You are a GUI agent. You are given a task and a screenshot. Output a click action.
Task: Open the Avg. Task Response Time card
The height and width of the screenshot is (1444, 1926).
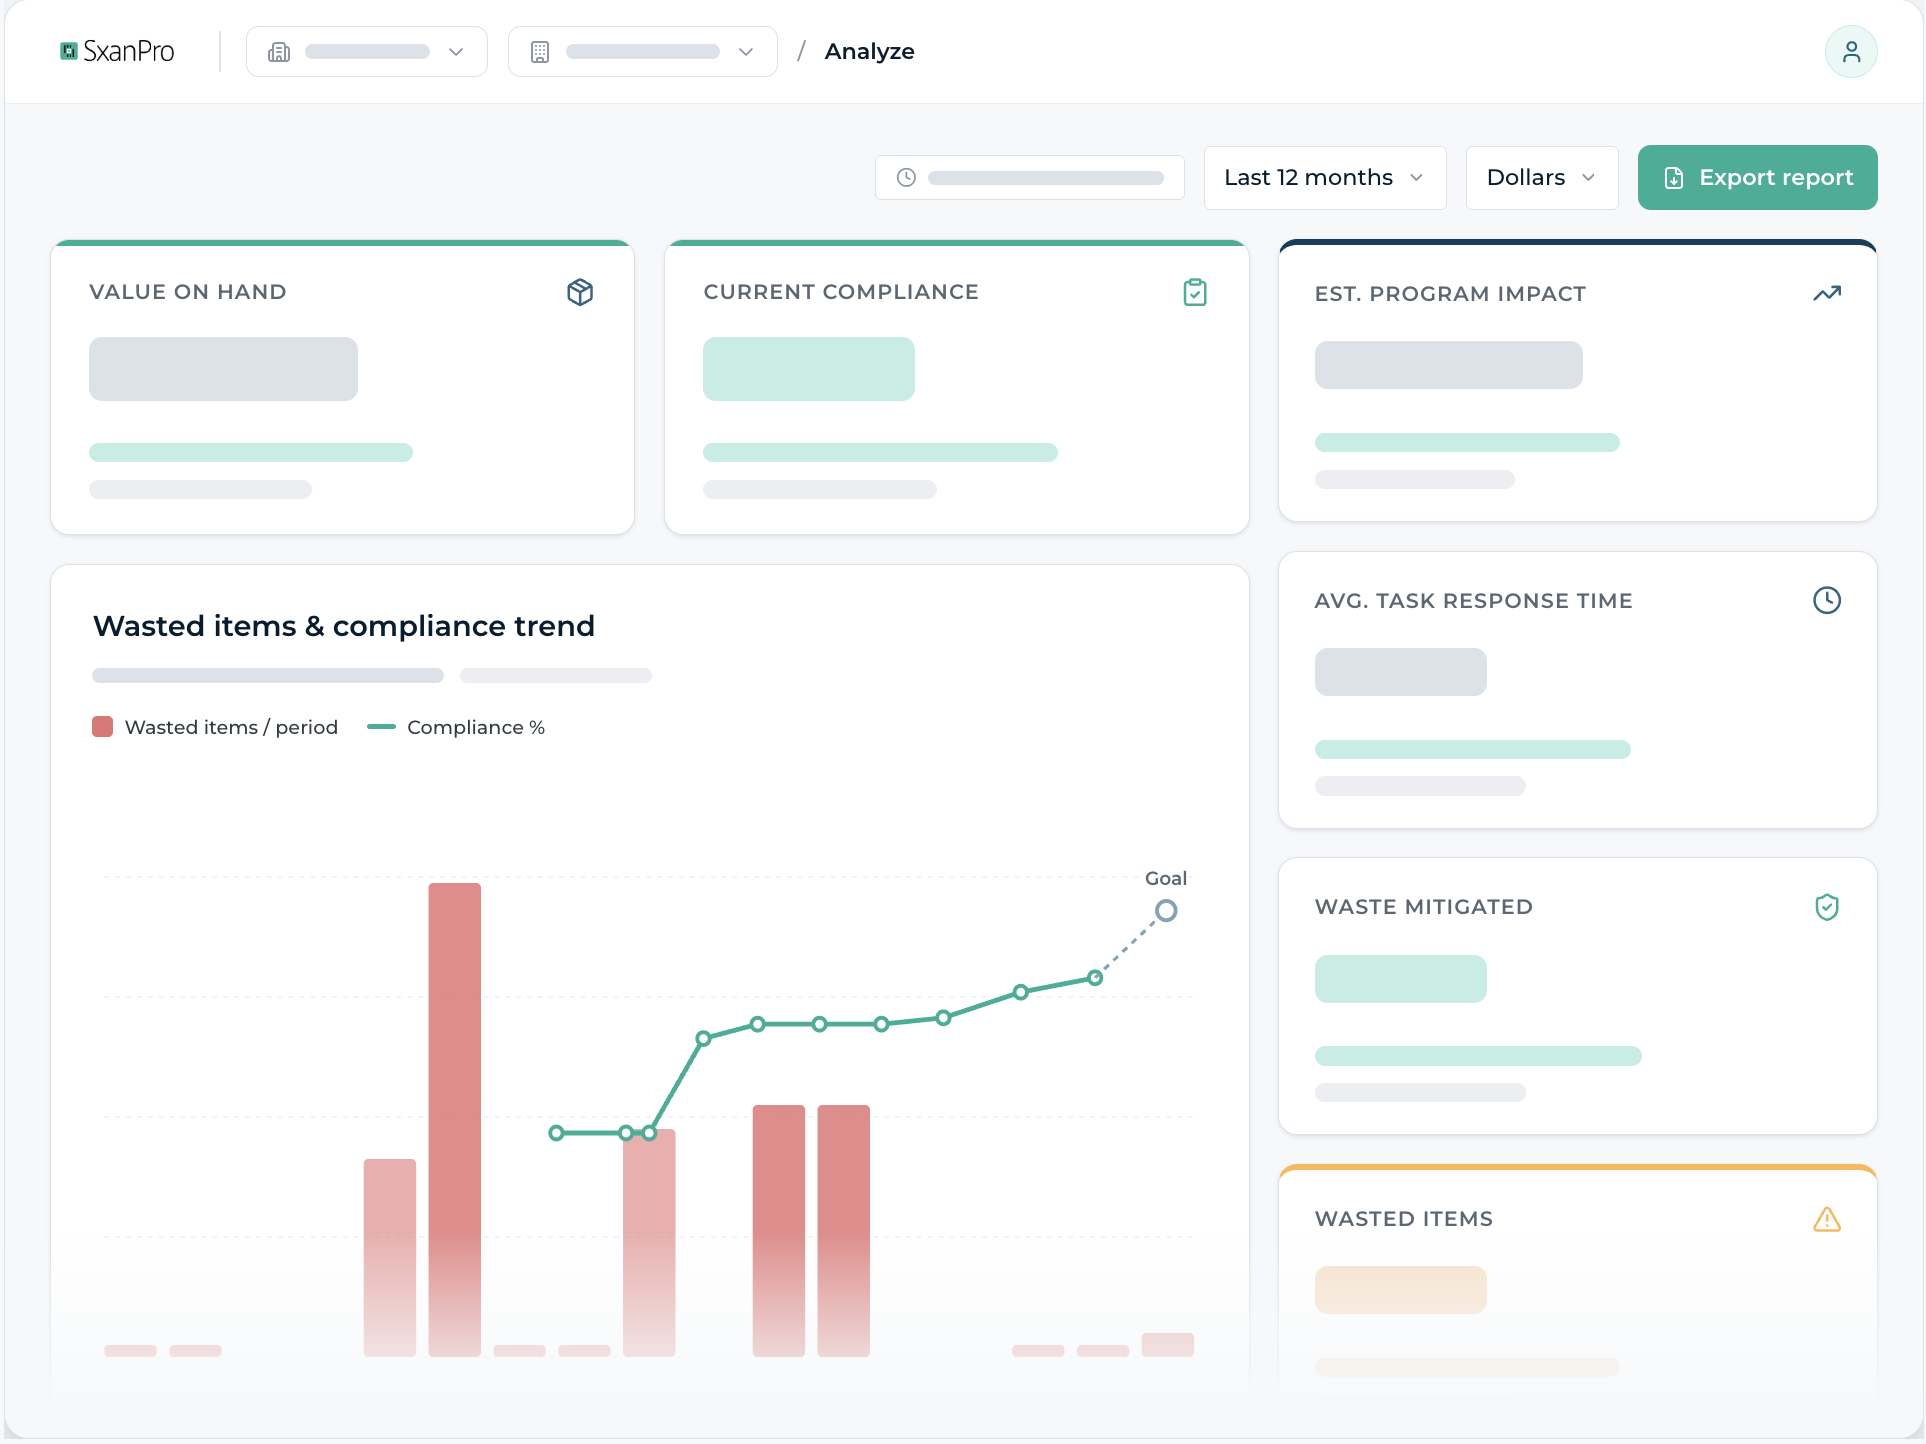point(1578,690)
